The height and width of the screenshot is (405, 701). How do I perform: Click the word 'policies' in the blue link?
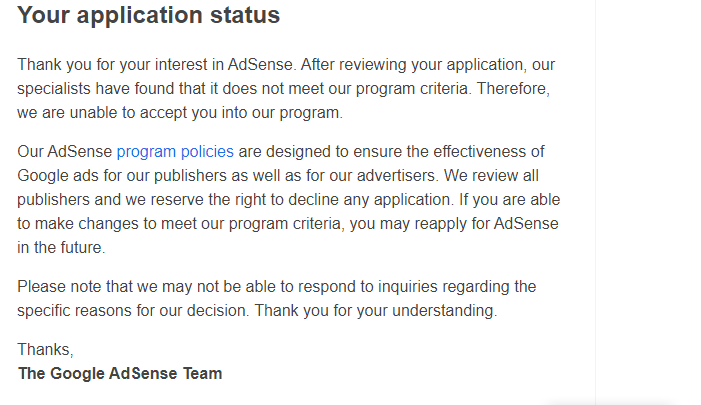pyautogui.click(x=207, y=152)
